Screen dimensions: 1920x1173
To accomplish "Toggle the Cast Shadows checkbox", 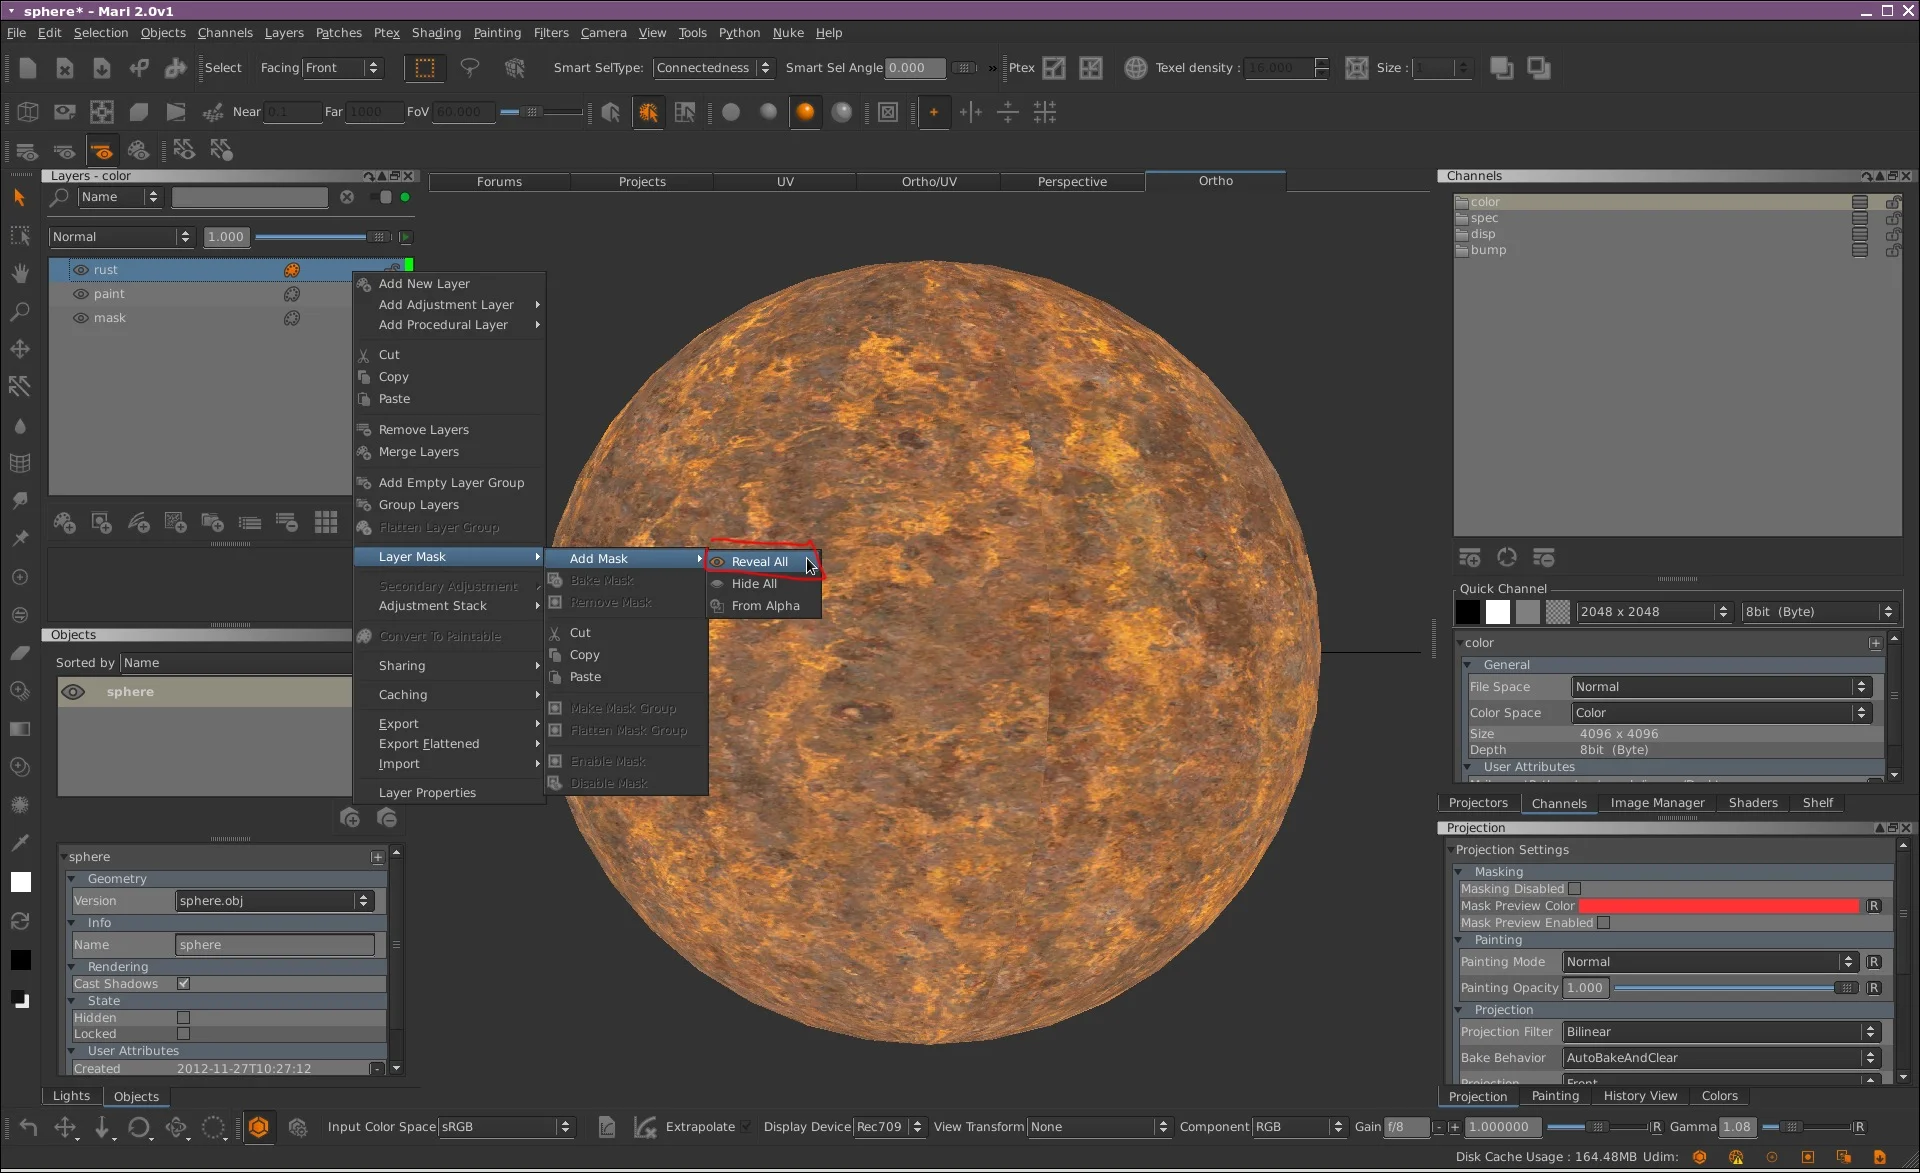I will point(184,984).
